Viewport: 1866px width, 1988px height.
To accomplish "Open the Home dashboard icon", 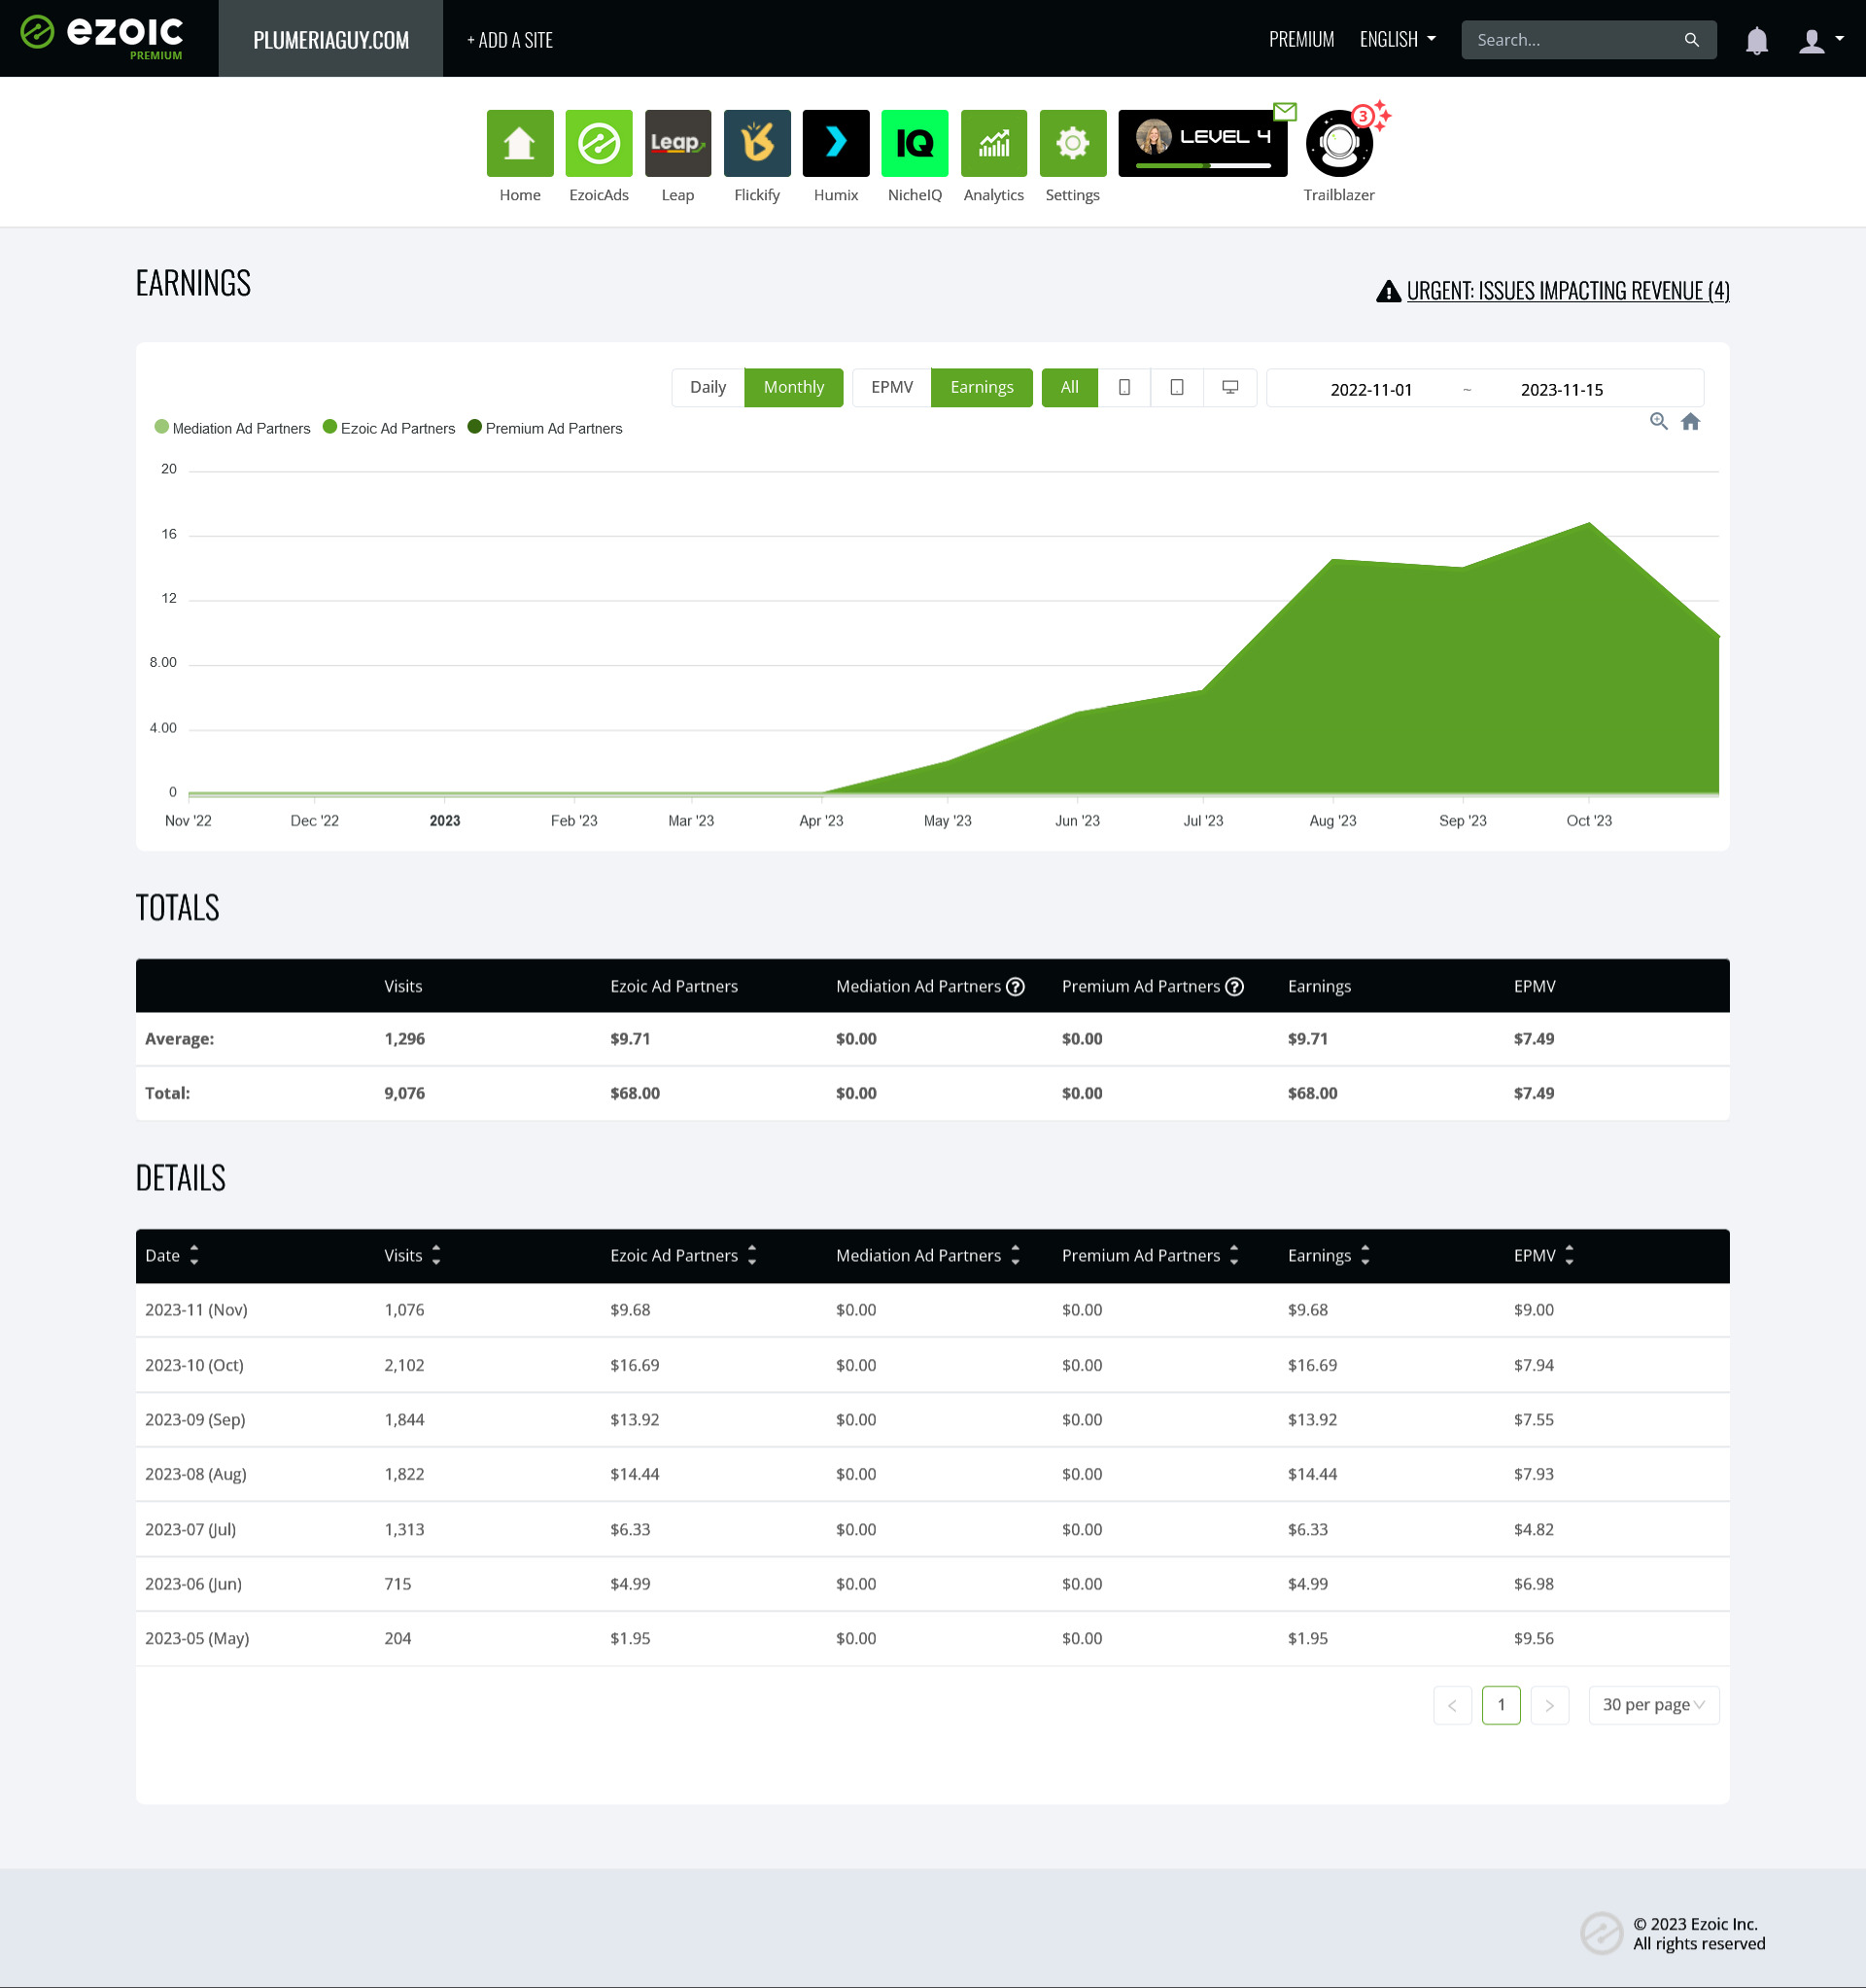I will tap(520, 143).
